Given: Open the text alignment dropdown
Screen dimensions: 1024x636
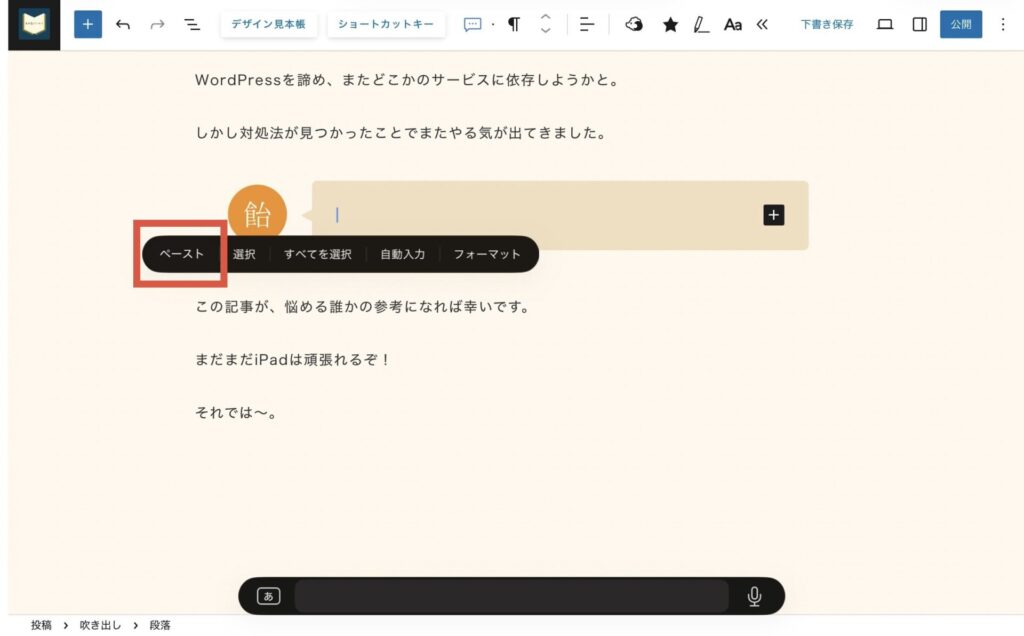Looking at the screenshot, I should [587, 24].
